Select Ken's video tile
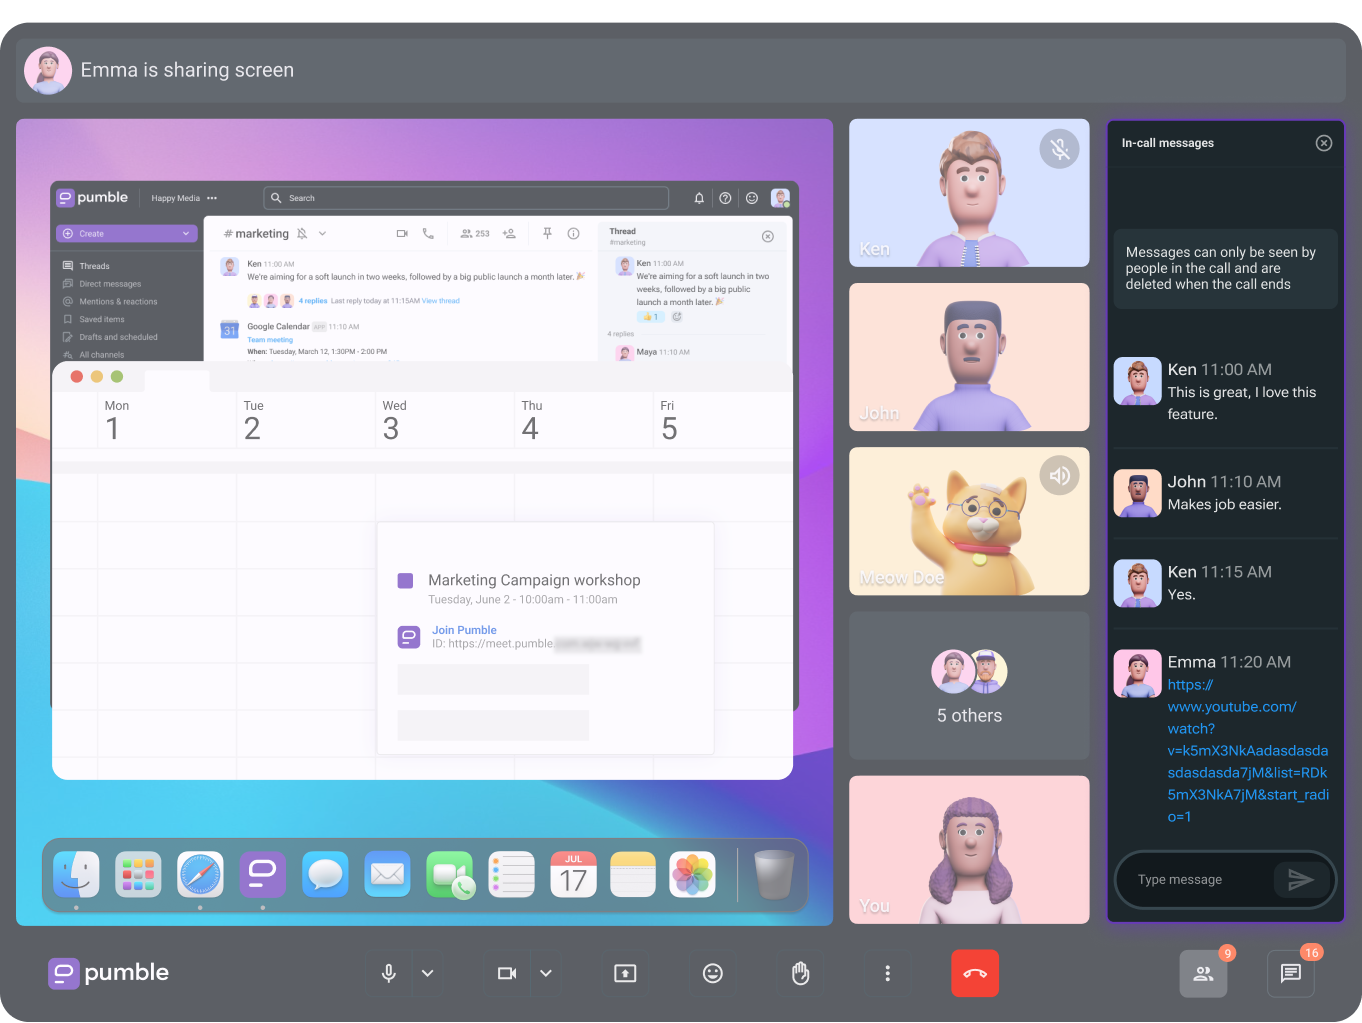Viewport: 1362px width, 1023px height. point(969,193)
